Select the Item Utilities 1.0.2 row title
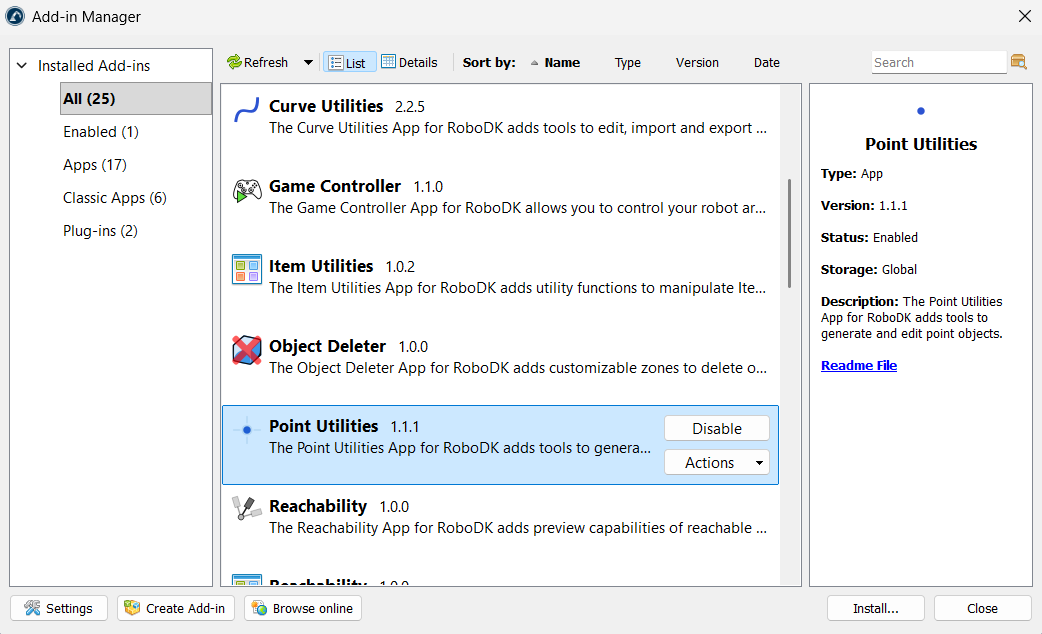The image size is (1042, 634). [x=342, y=266]
